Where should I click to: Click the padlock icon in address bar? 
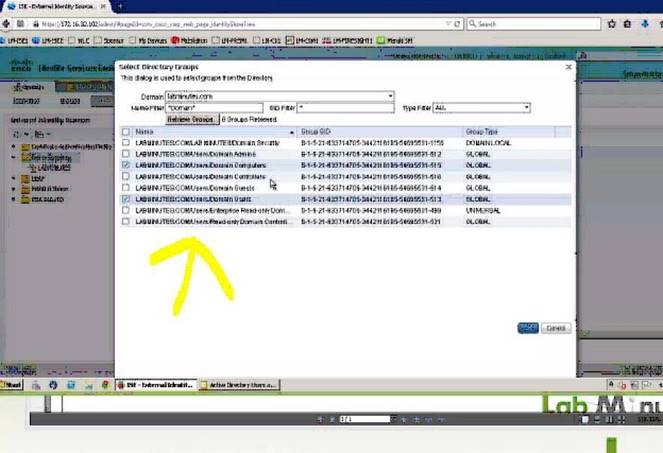(36, 24)
